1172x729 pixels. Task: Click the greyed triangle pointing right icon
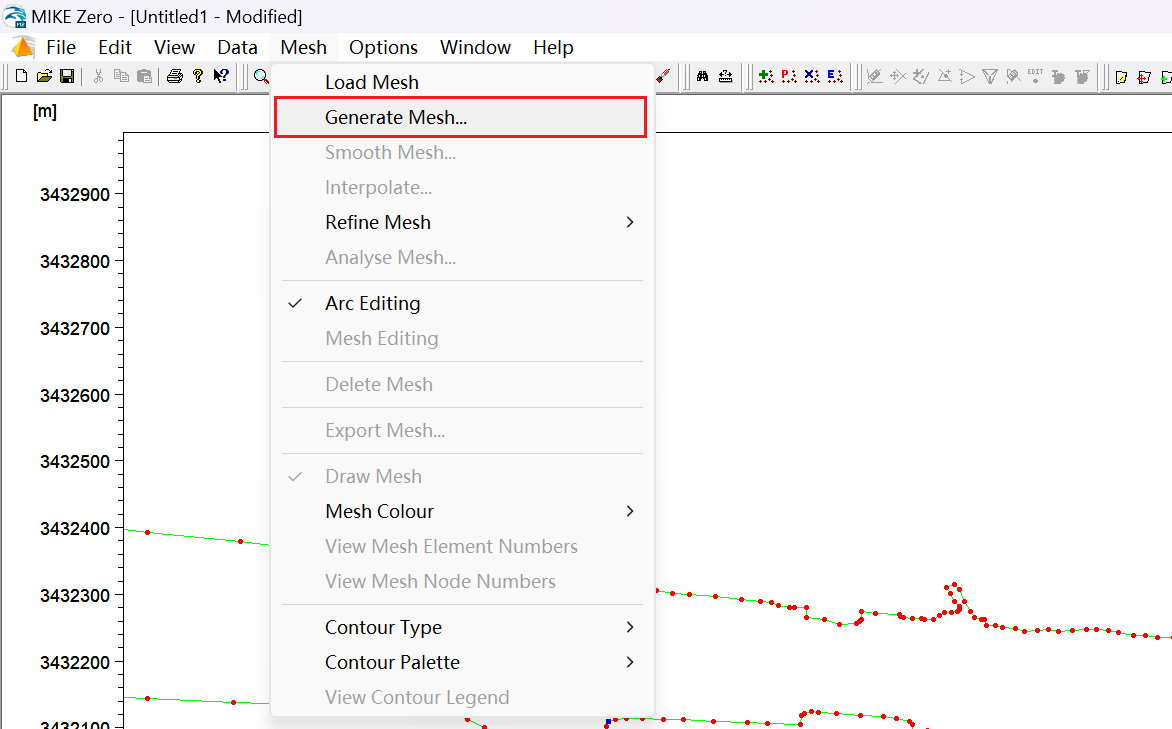(967, 76)
